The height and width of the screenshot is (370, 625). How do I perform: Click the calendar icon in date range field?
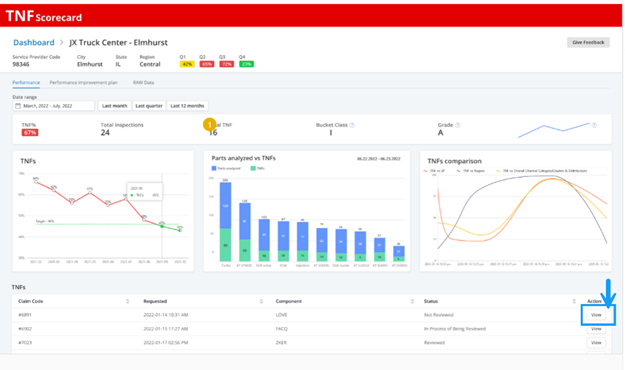click(18, 106)
